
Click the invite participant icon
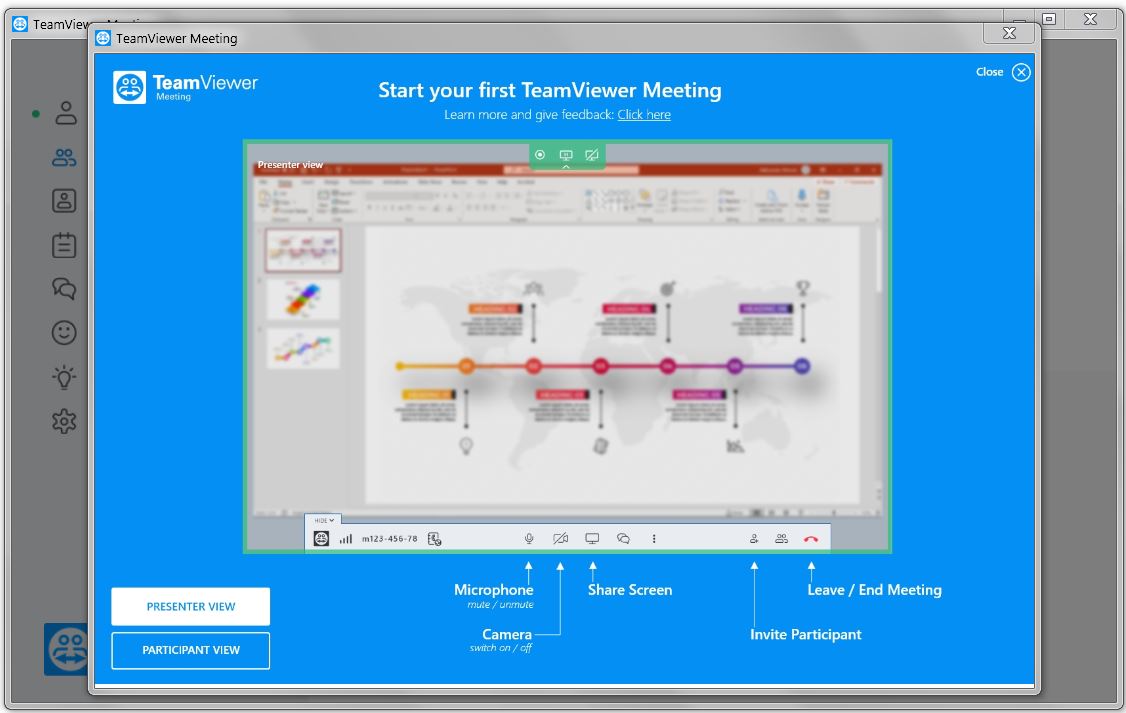click(754, 539)
